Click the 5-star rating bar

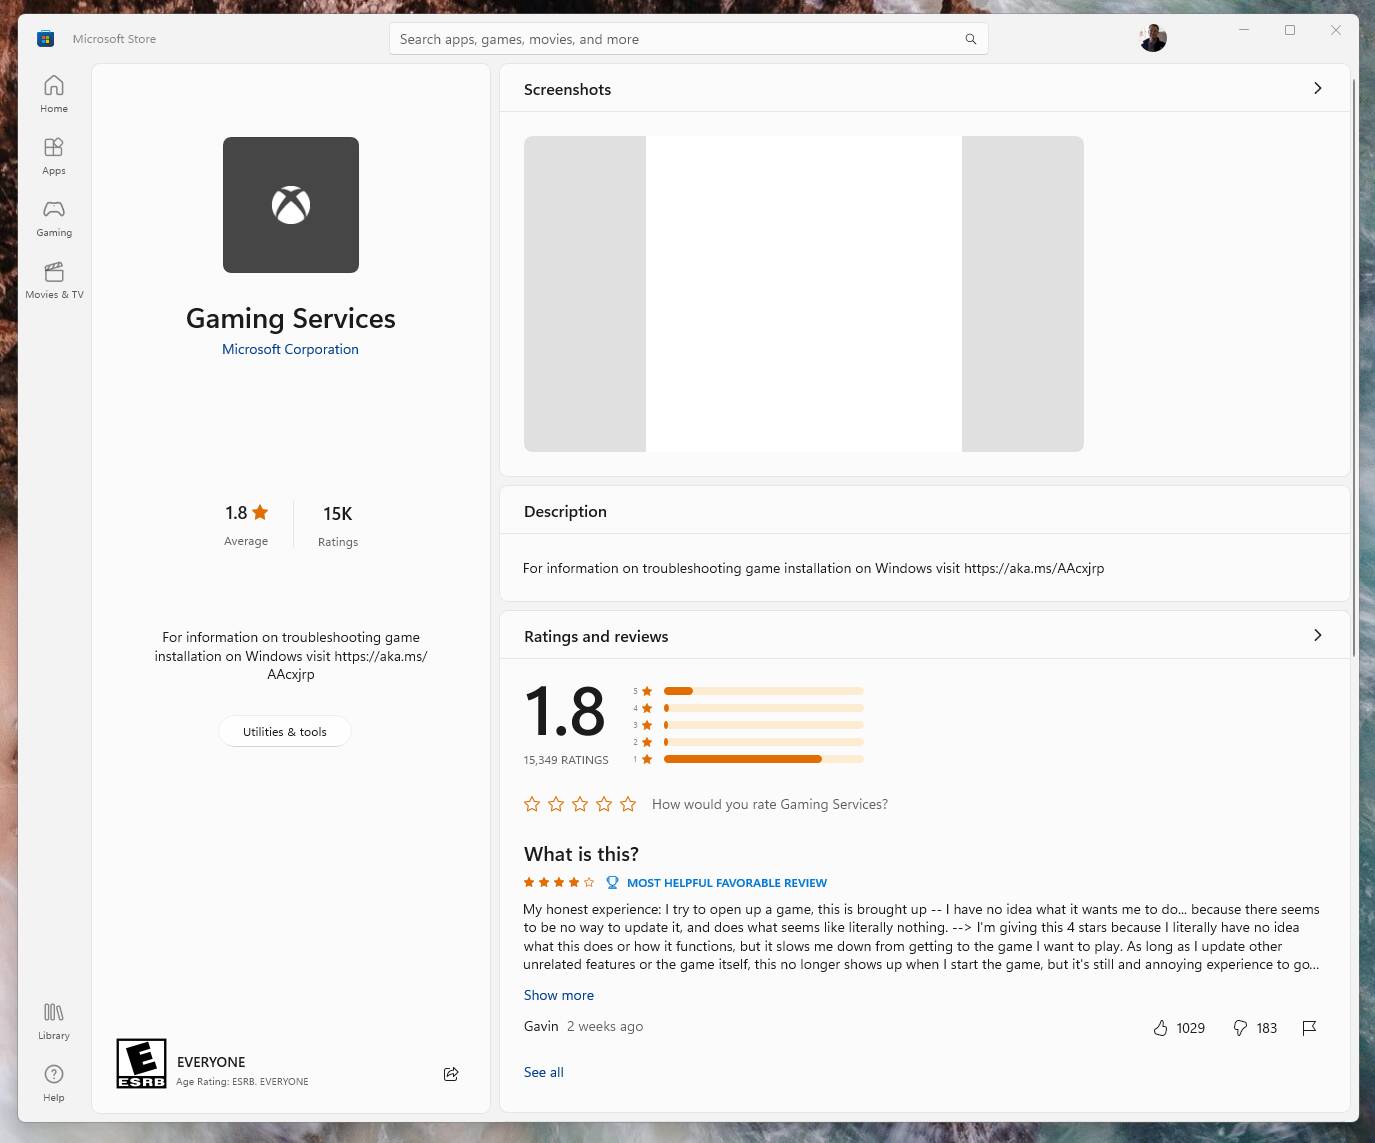pyautogui.click(x=763, y=691)
